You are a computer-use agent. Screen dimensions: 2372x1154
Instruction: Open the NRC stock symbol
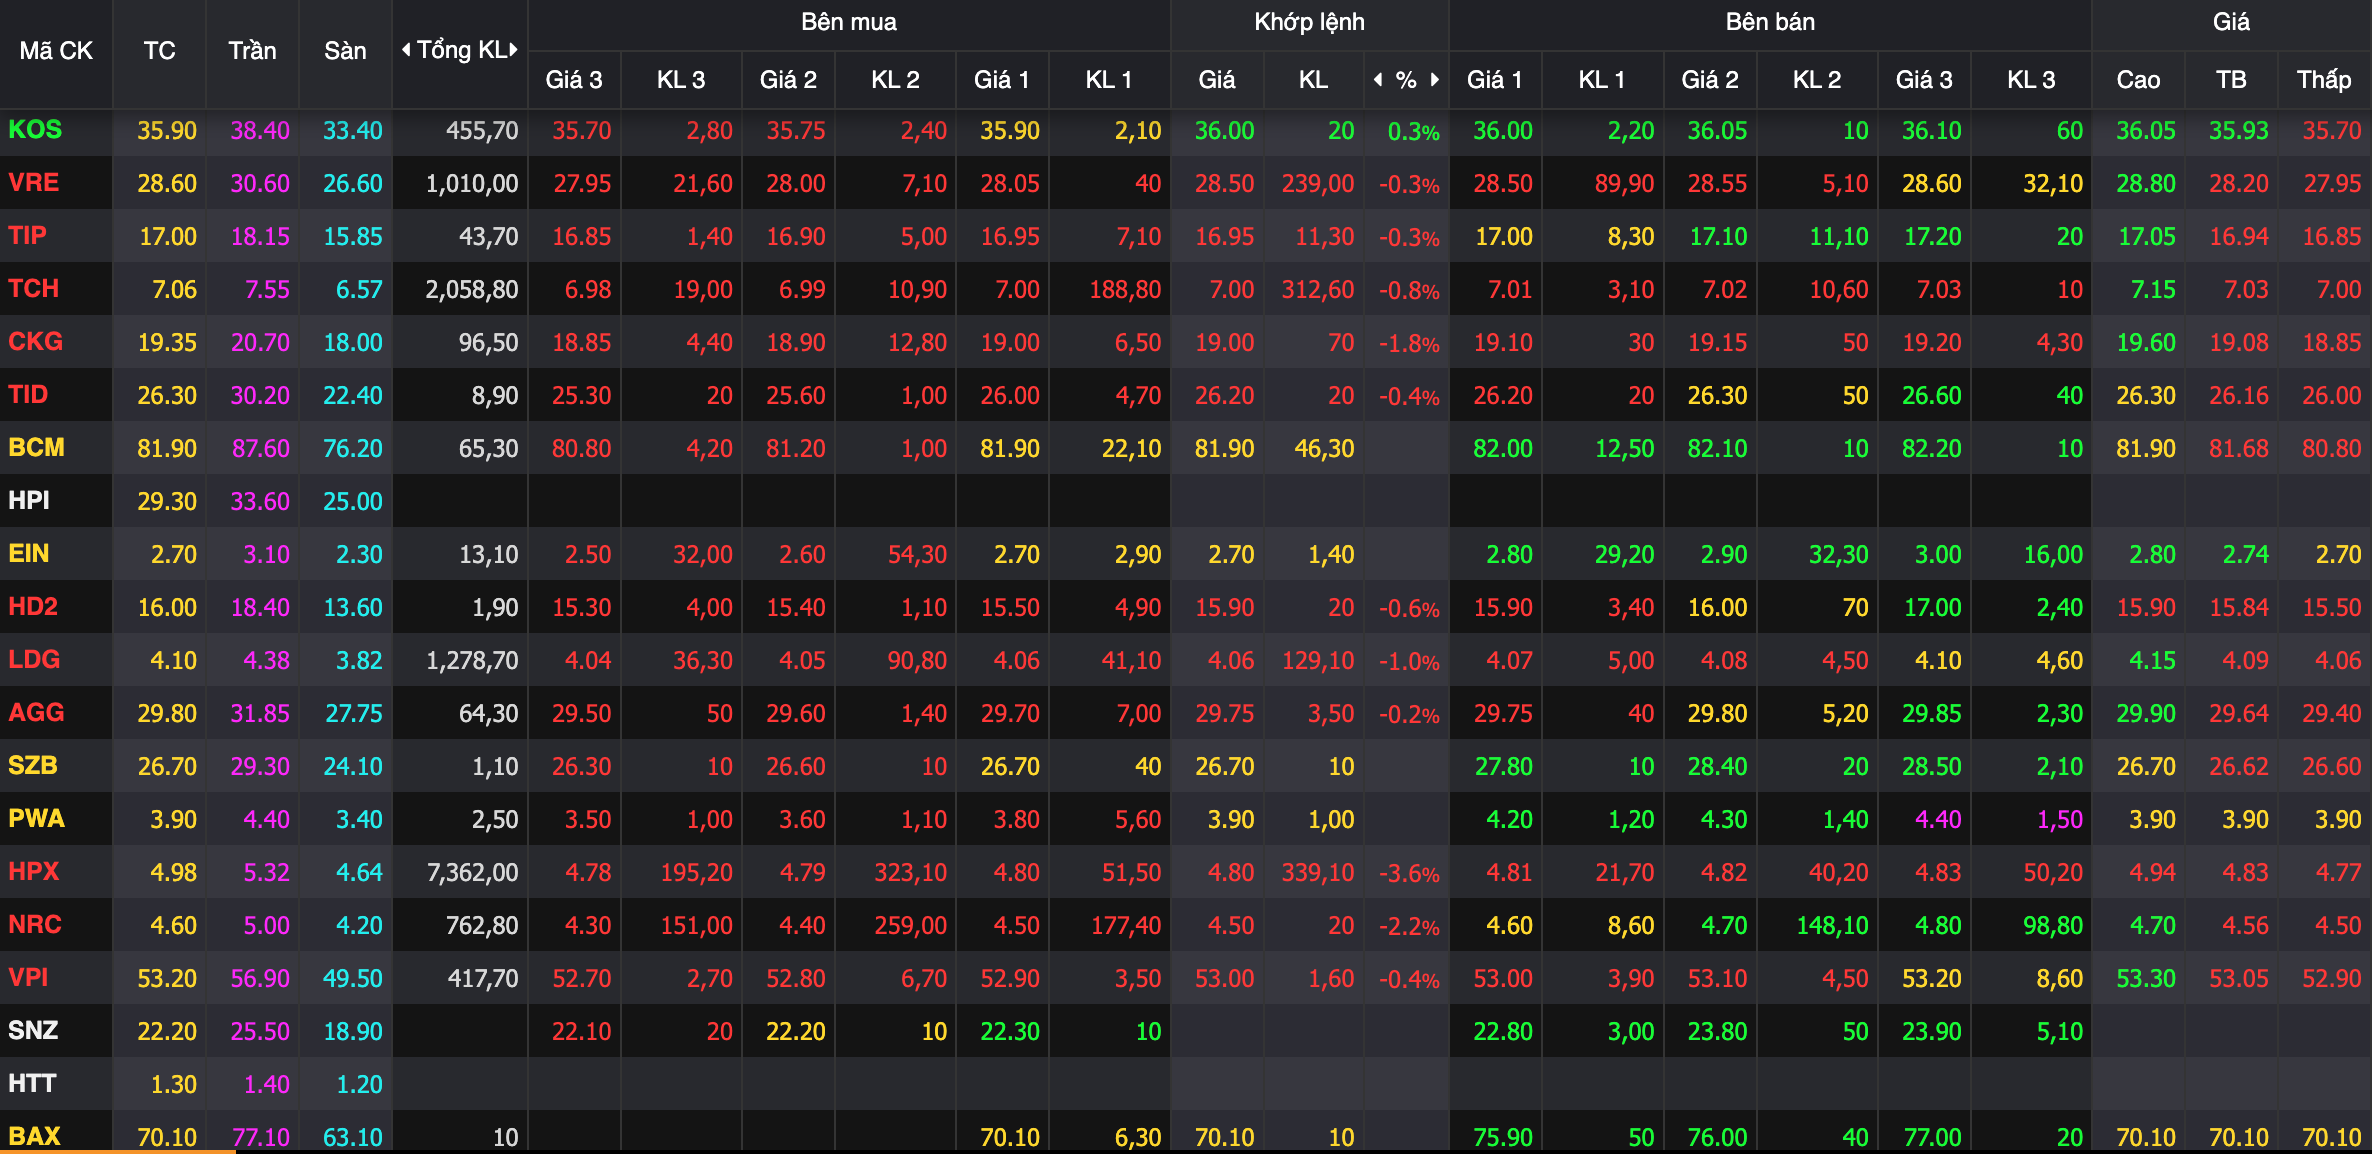coord(35,925)
